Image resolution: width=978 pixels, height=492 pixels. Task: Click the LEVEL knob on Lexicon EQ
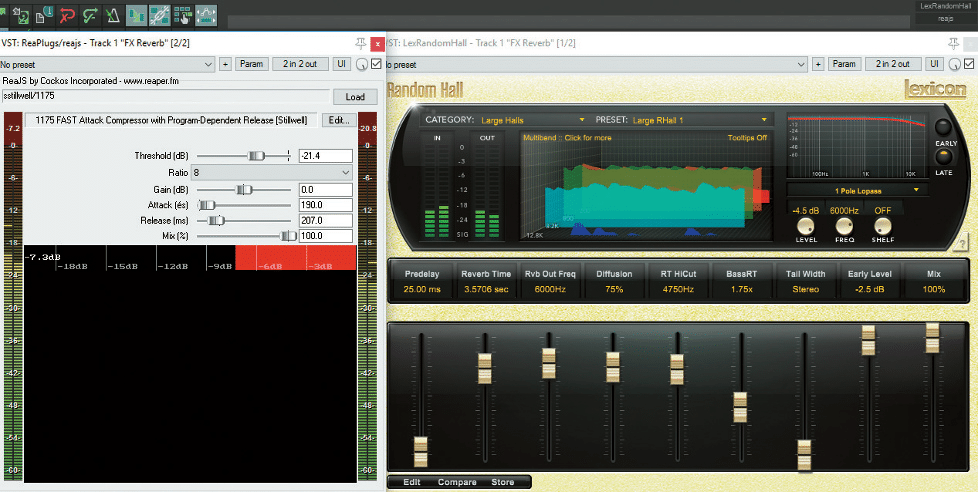point(806,226)
